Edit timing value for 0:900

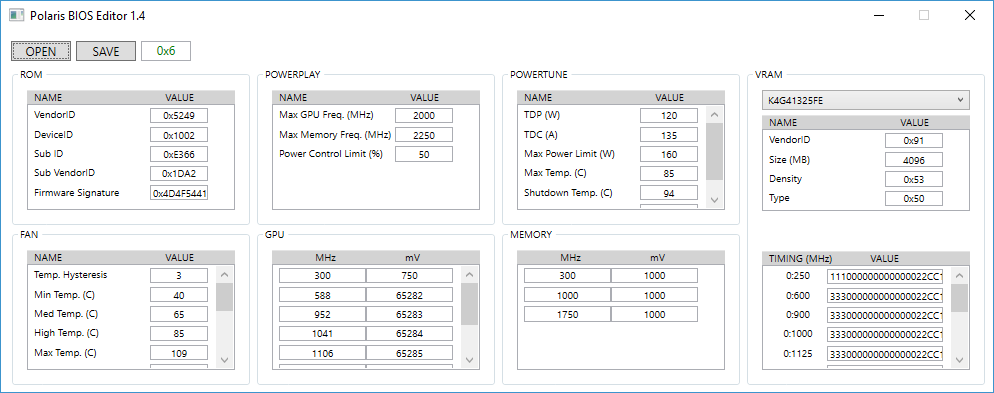point(885,315)
